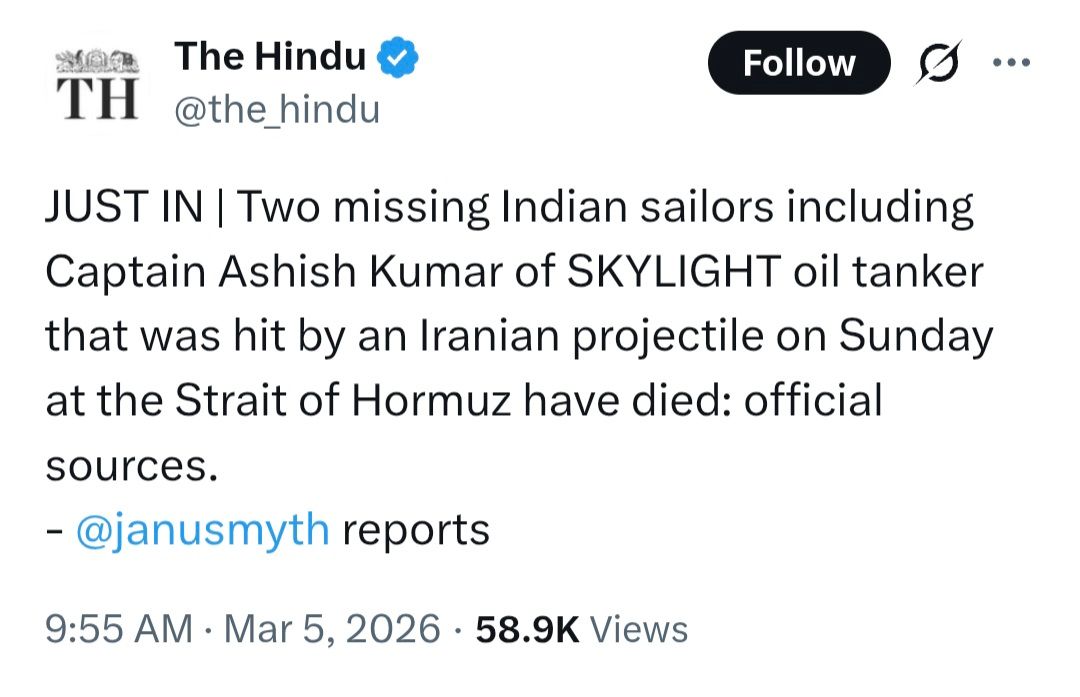Open The Hindu display name
This screenshot has height=697, width=1080.
coord(270,57)
